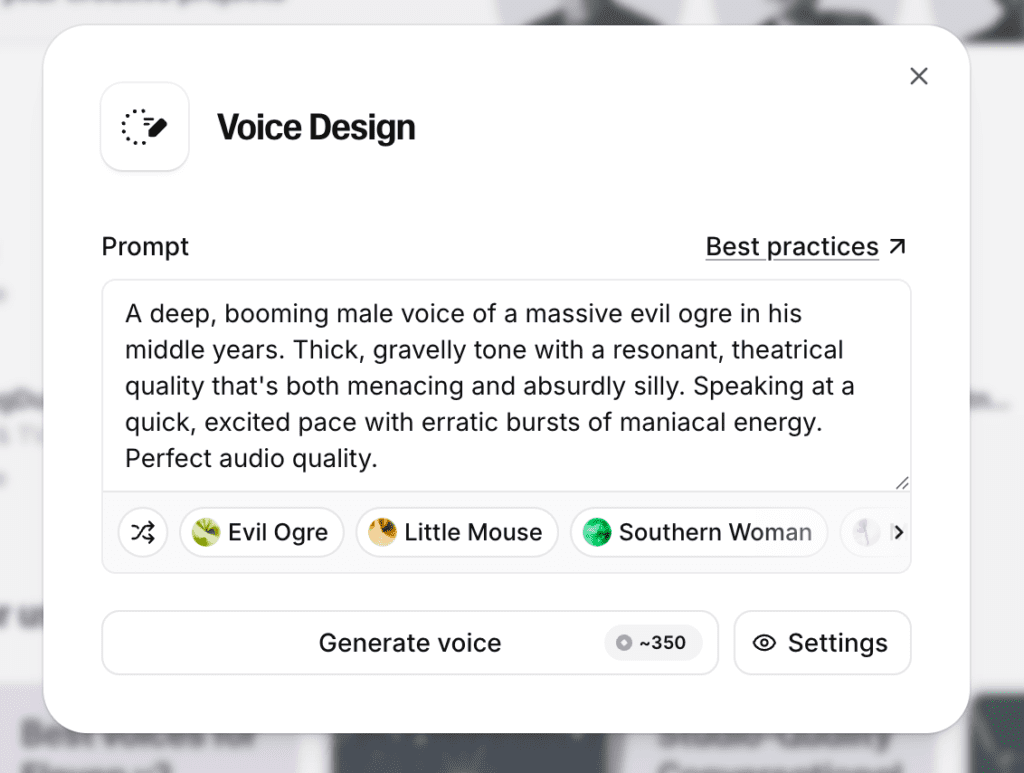Expand the external link arrow on Best practices
This screenshot has width=1024, height=773.
pos(898,245)
